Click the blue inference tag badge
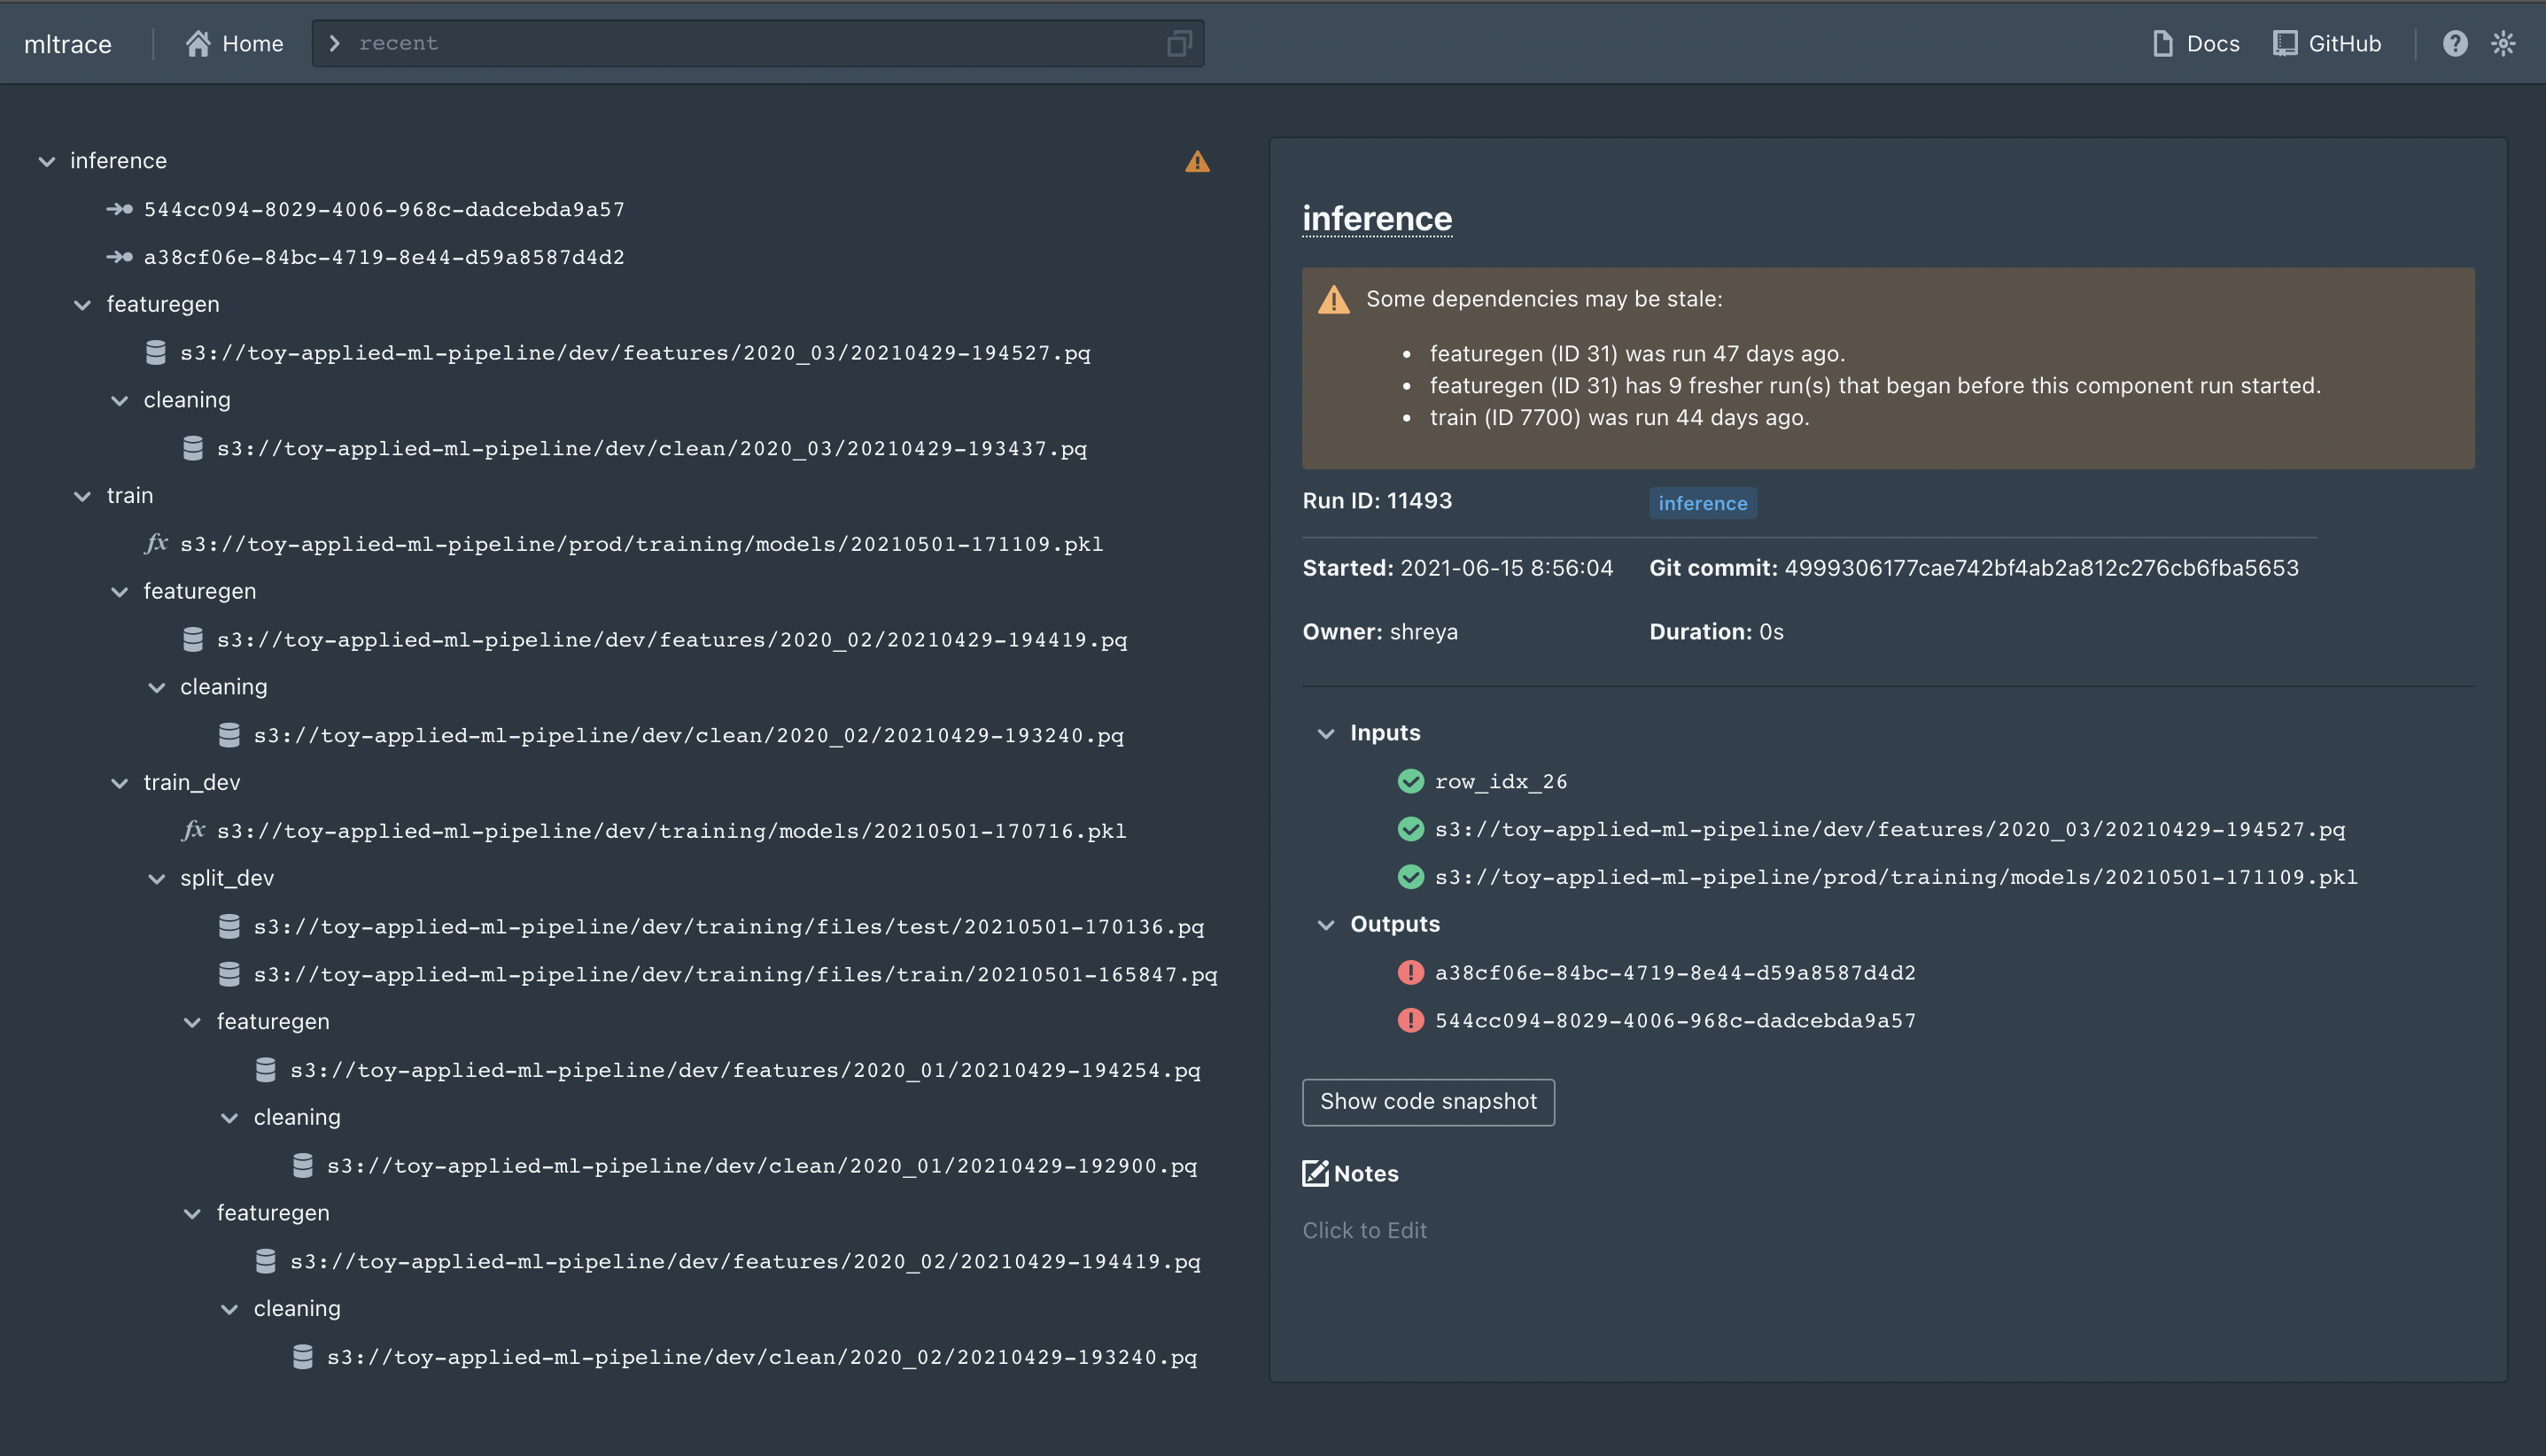This screenshot has width=2546, height=1456. [x=1702, y=503]
